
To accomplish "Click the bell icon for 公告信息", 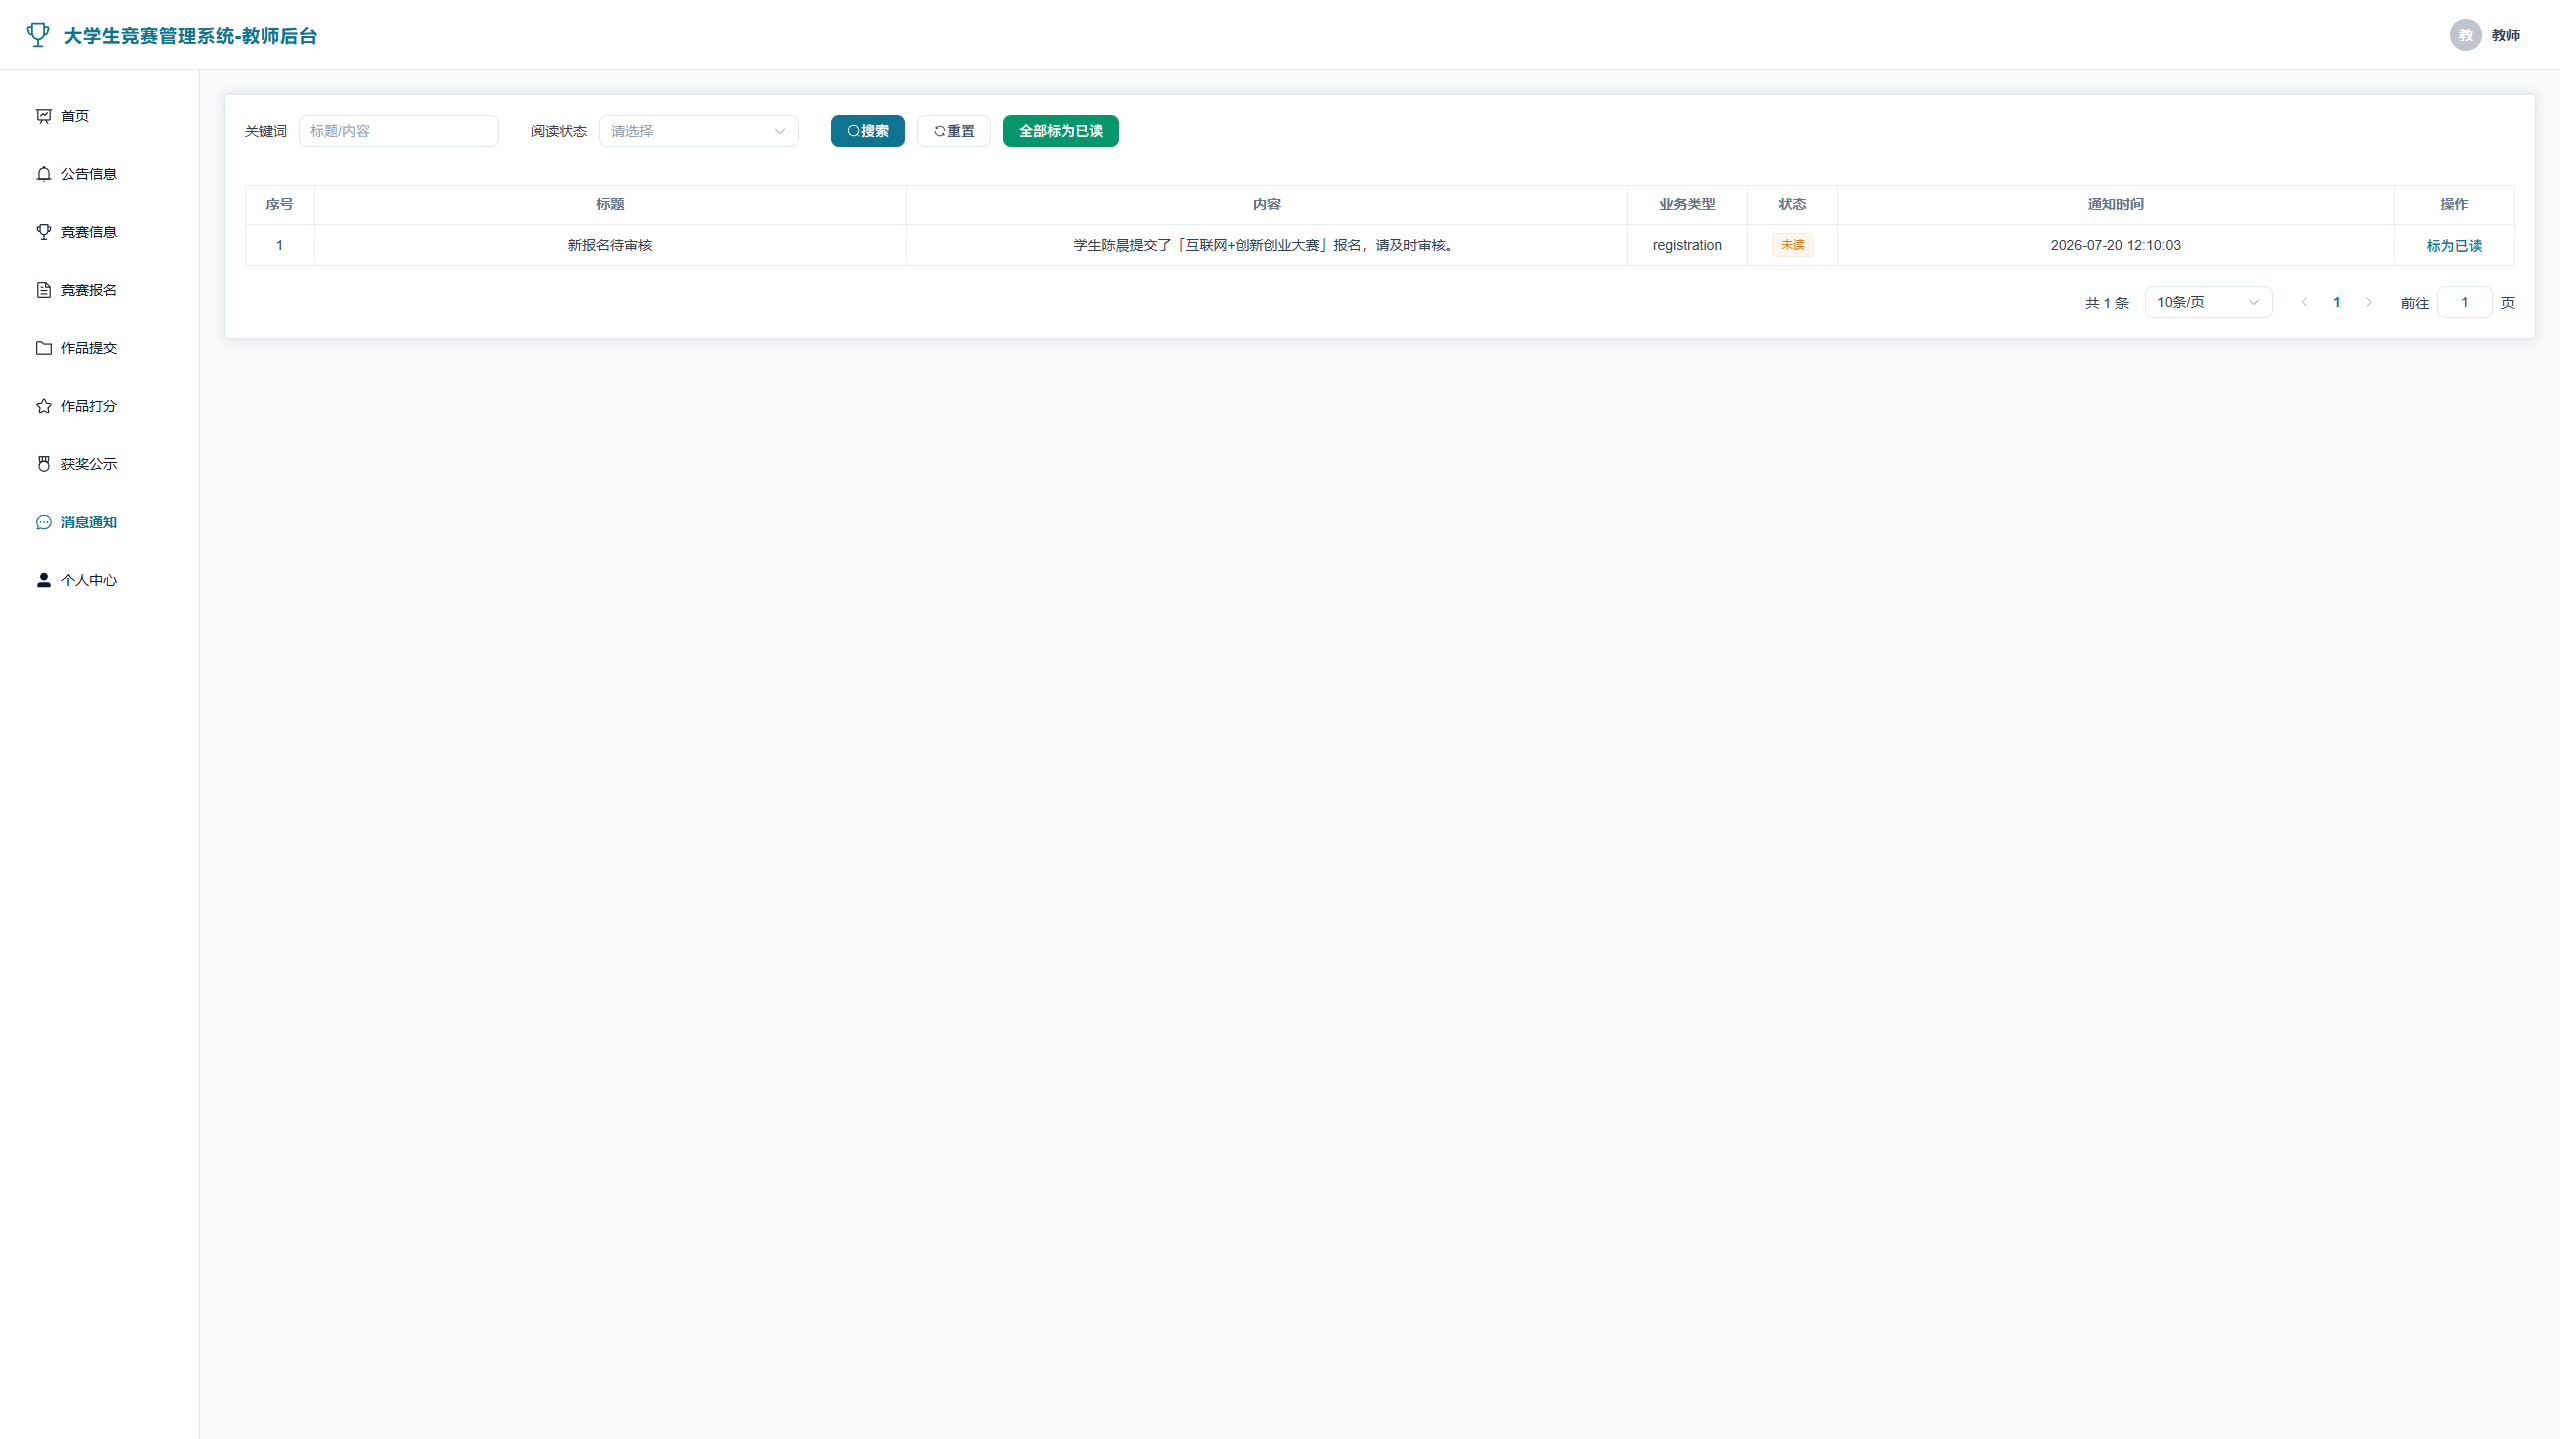I will [x=44, y=174].
